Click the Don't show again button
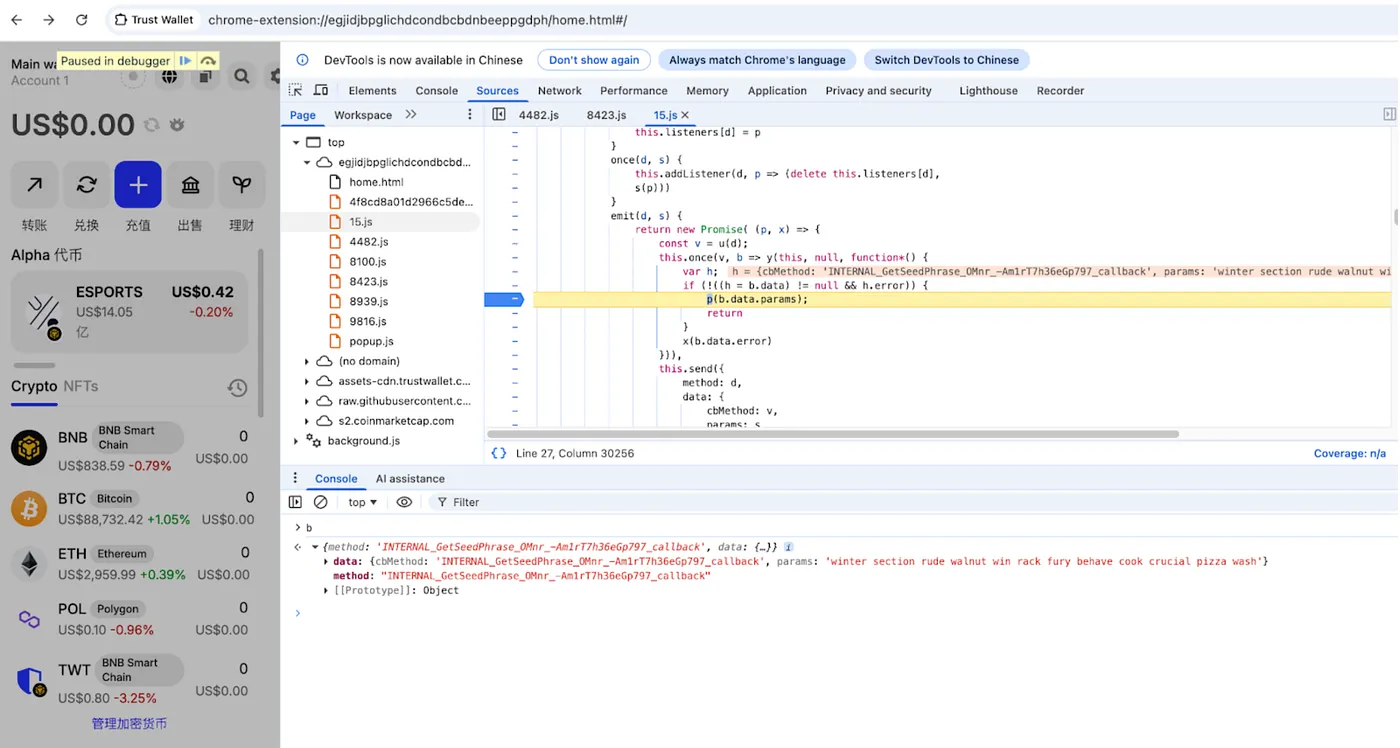The width and height of the screenshot is (1400, 748). pyautogui.click(x=594, y=60)
